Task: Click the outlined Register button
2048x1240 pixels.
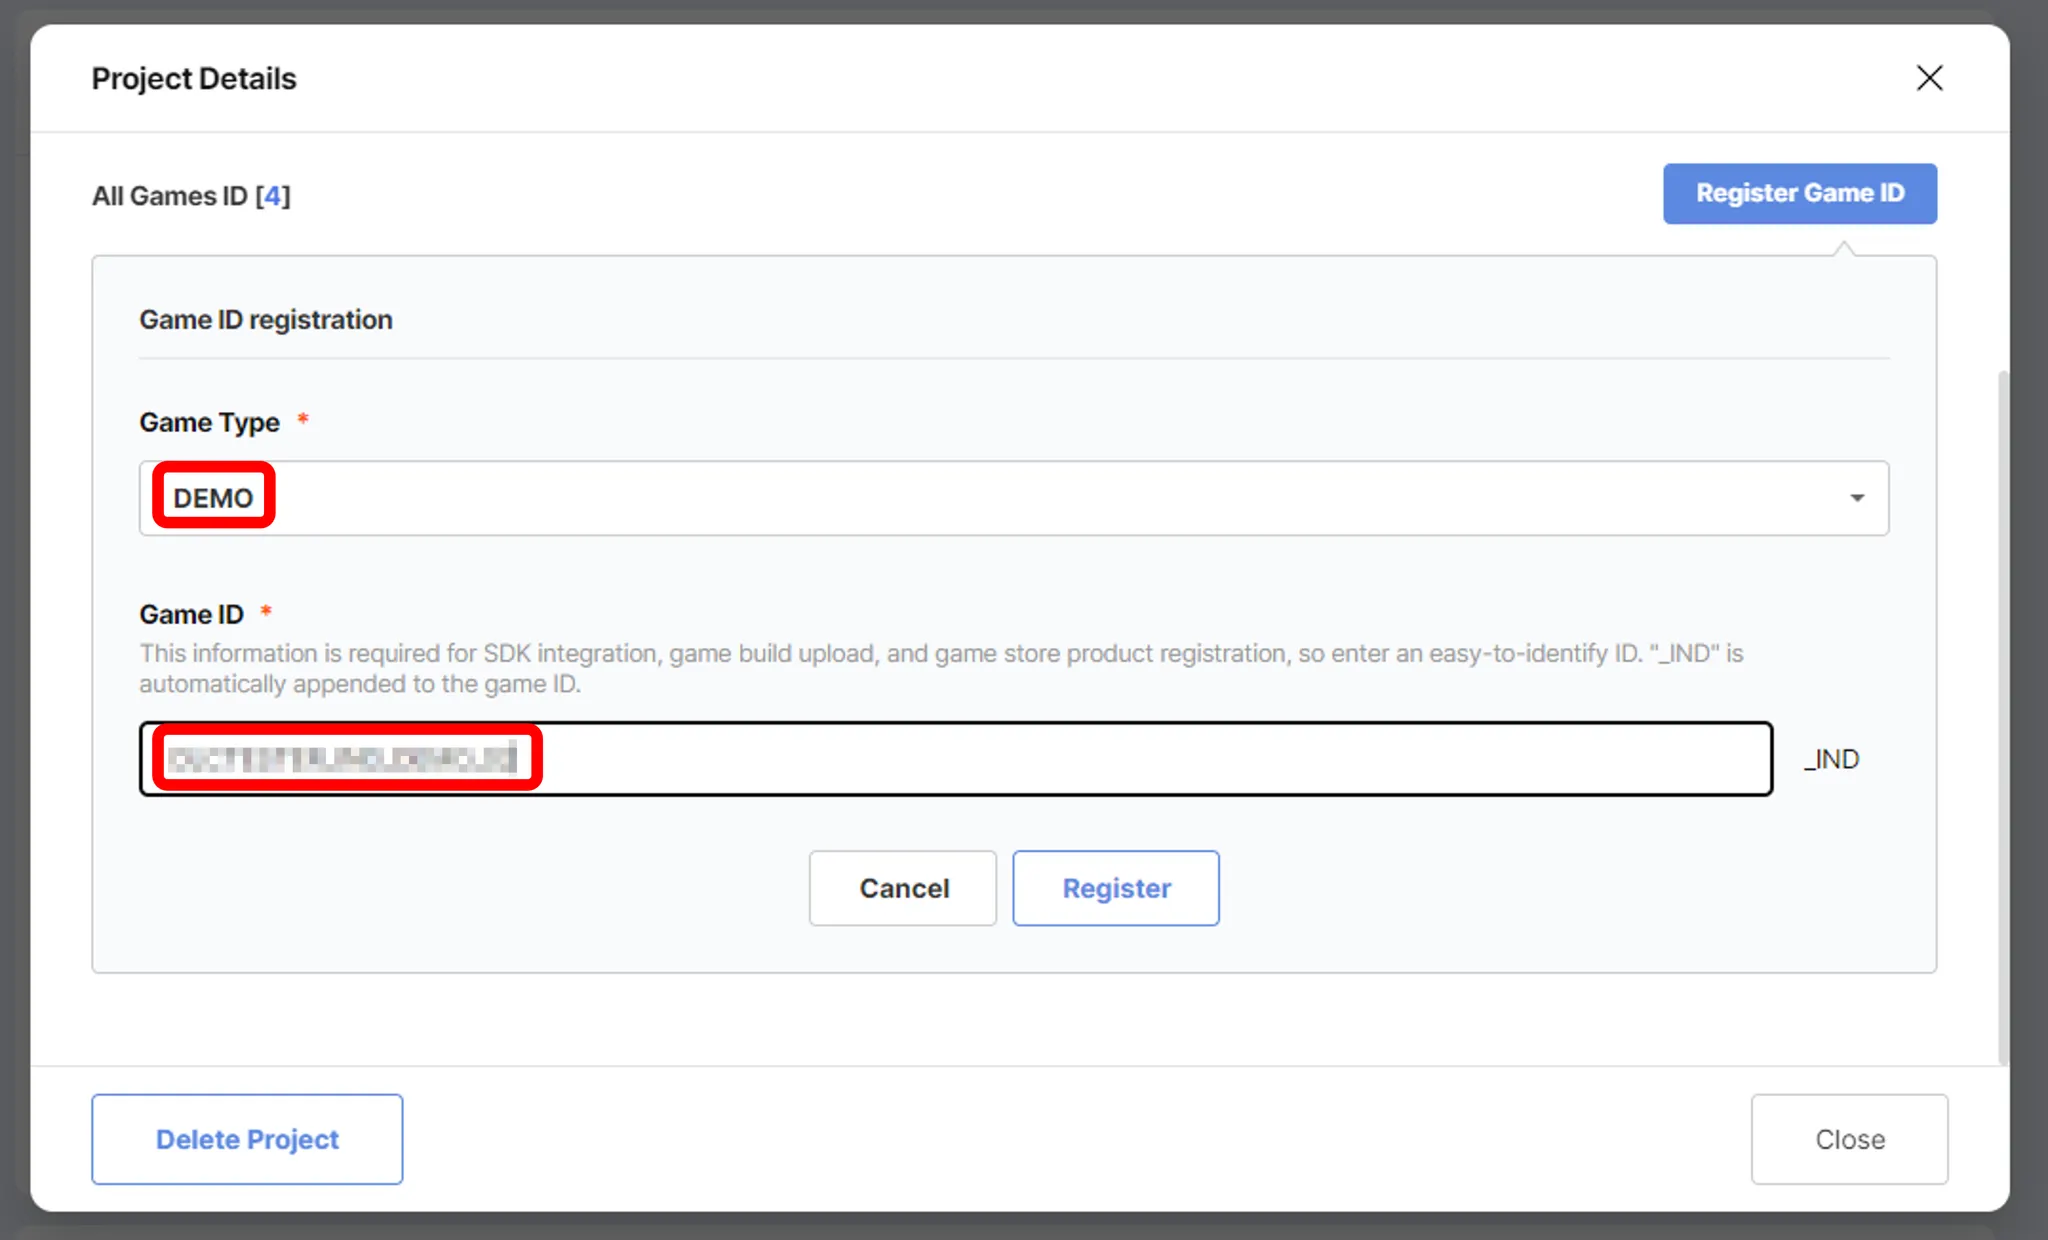Action: [x=1115, y=888]
